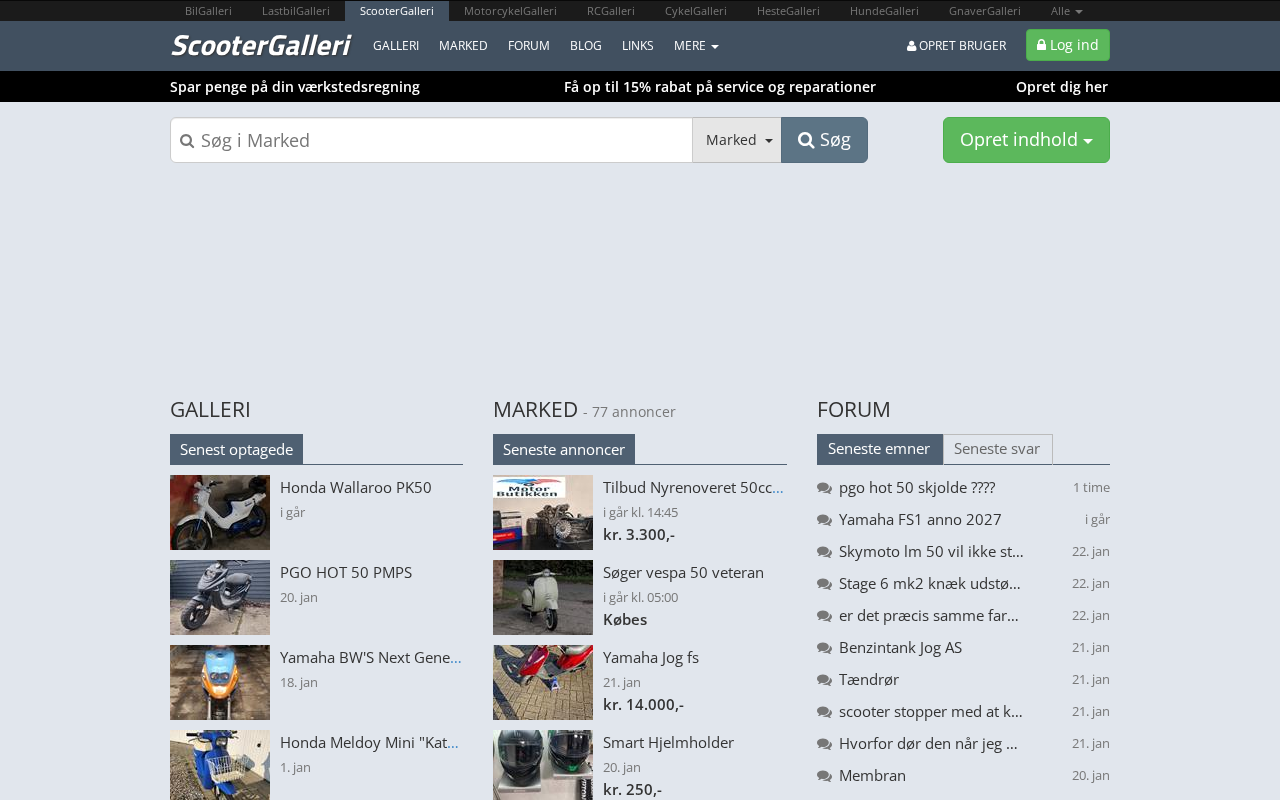Image resolution: width=1280 pixels, height=800 pixels.
Task: Open Smart Hjelmholder ad thumbnail
Action: click(543, 765)
